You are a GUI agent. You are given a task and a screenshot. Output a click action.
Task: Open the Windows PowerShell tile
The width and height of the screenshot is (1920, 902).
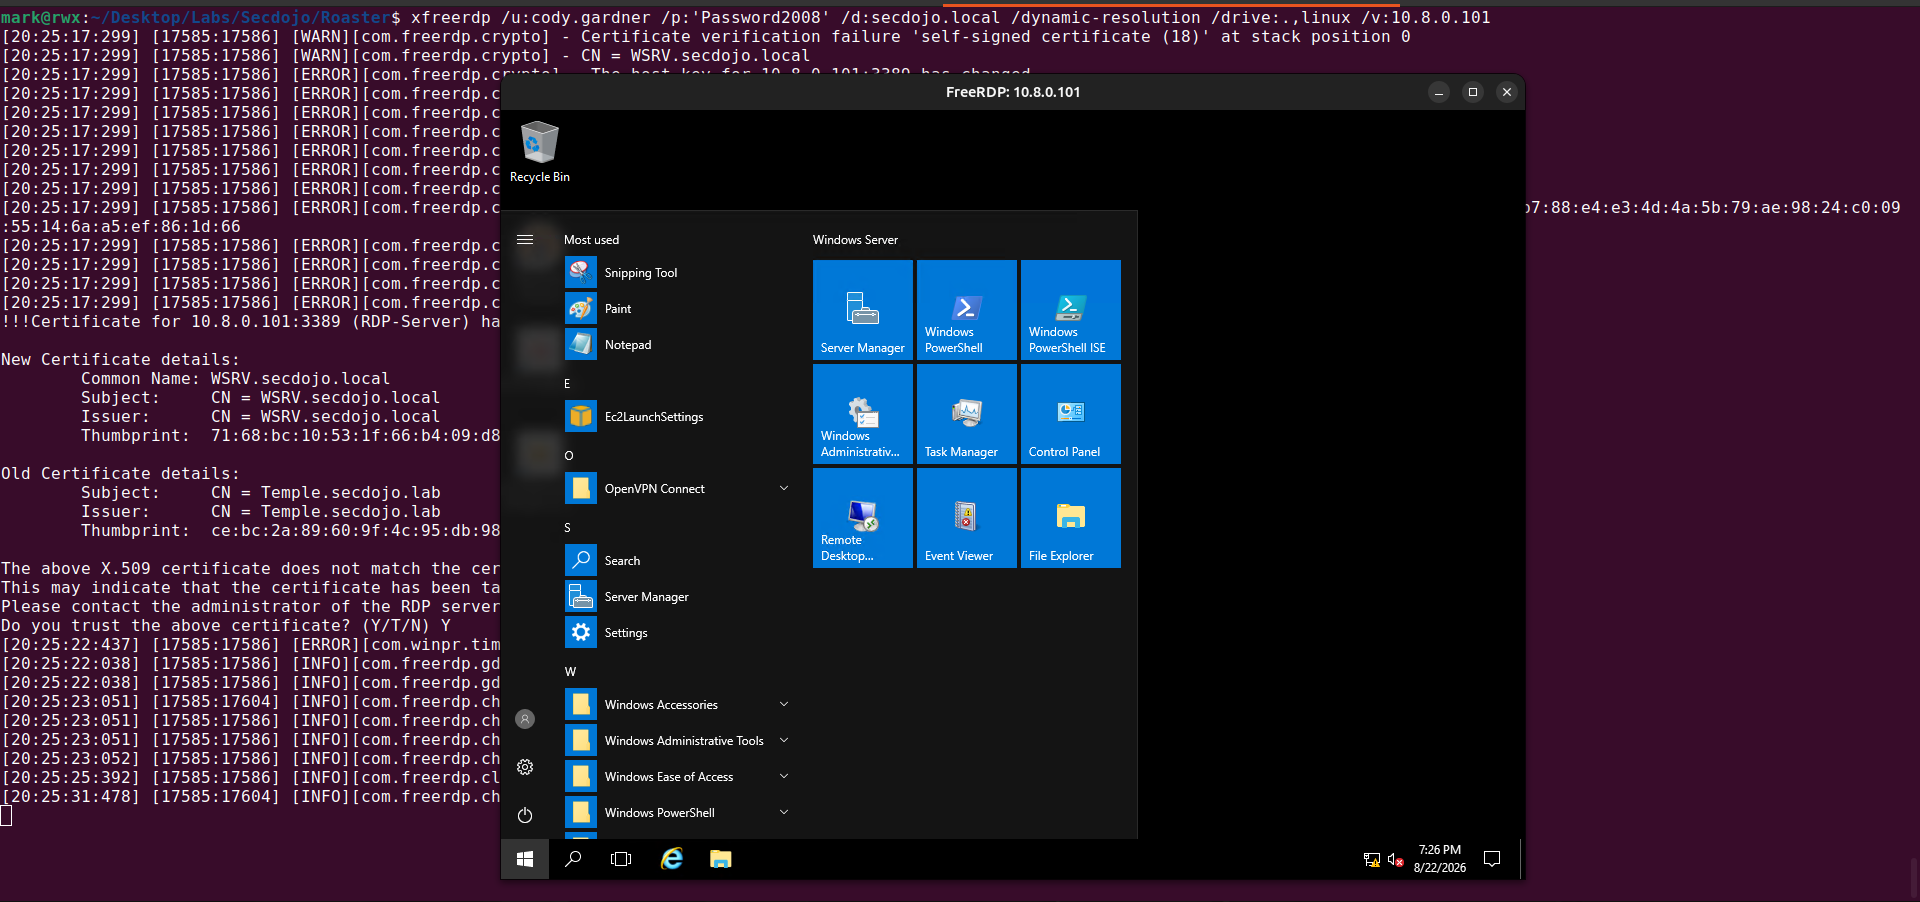(967, 310)
